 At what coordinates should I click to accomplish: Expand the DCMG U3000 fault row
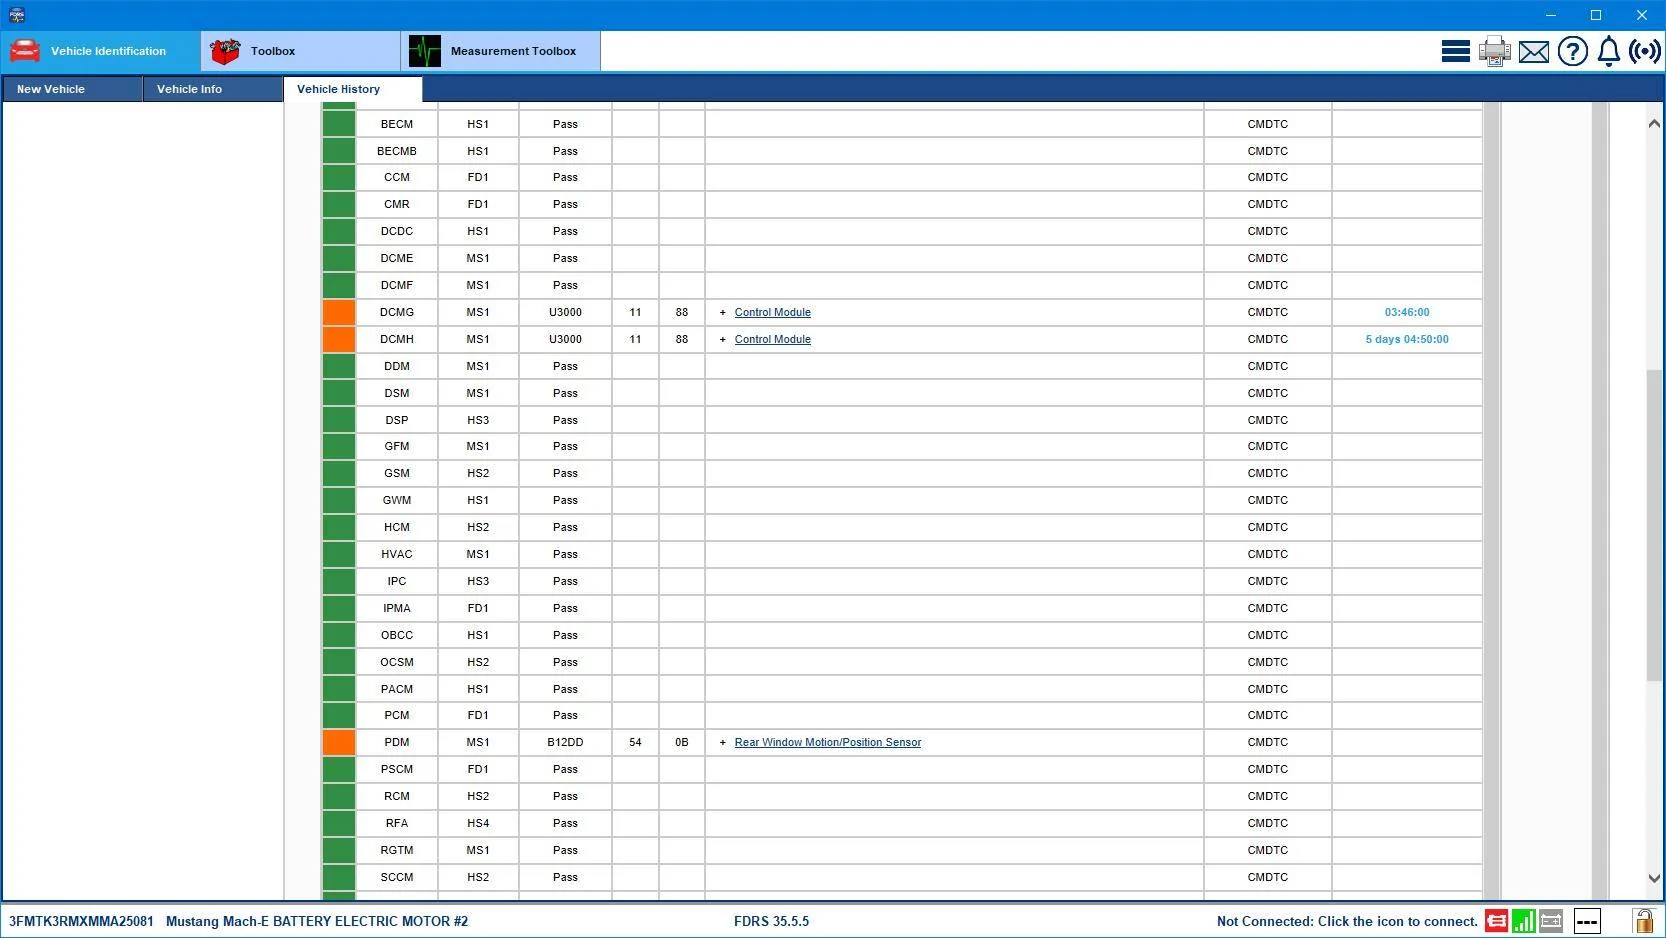pyautogui.click(x=723, y=312)
